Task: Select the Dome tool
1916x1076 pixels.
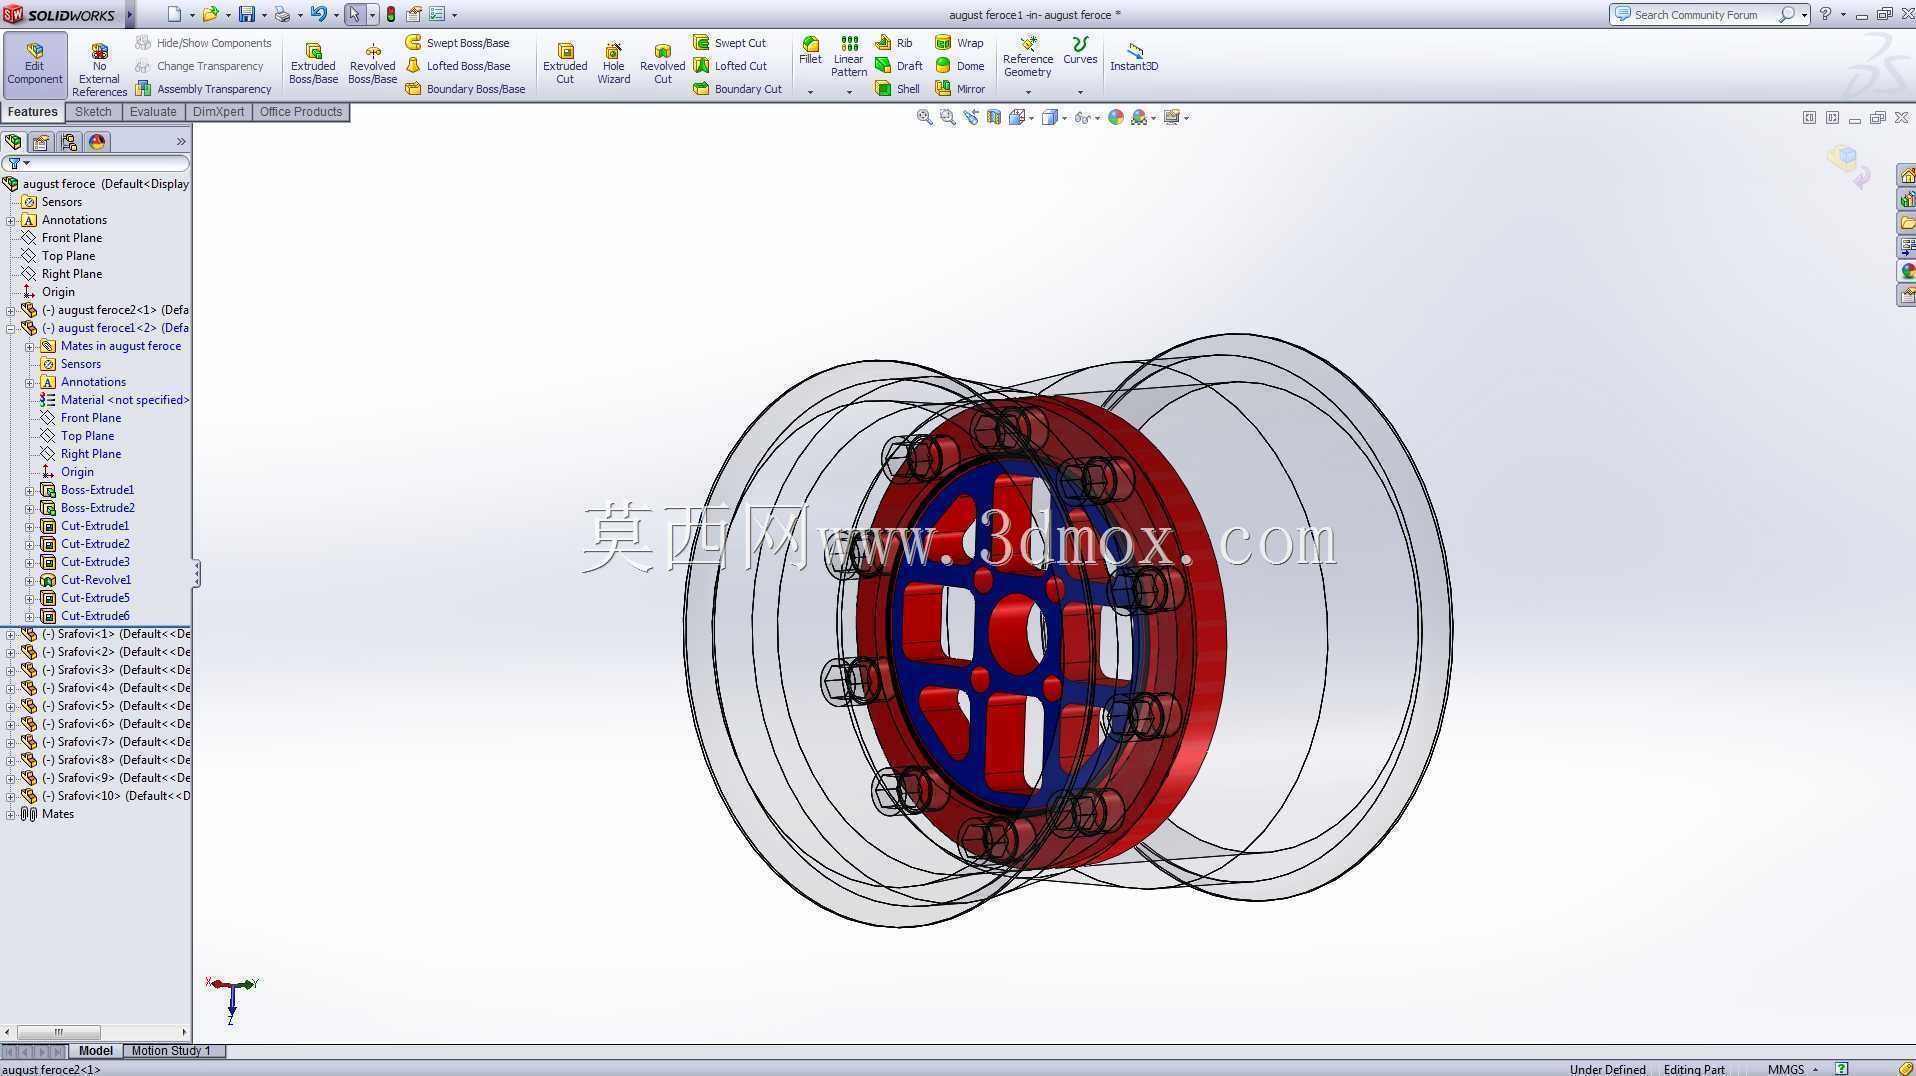Action: (x=959, y=66)
